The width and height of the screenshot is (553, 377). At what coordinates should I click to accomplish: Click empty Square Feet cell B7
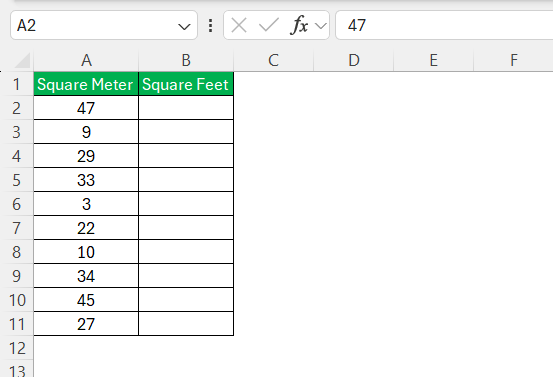tap(186, 228)
